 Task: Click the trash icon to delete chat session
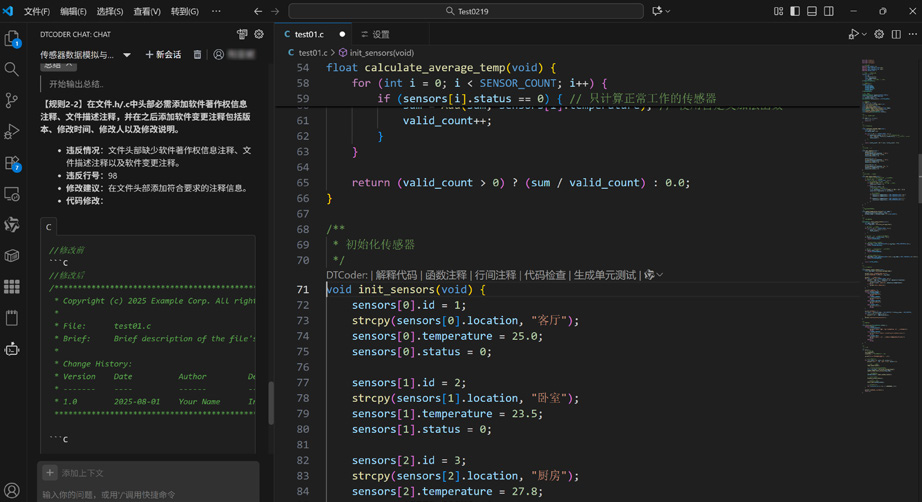[x=197, y=55]
